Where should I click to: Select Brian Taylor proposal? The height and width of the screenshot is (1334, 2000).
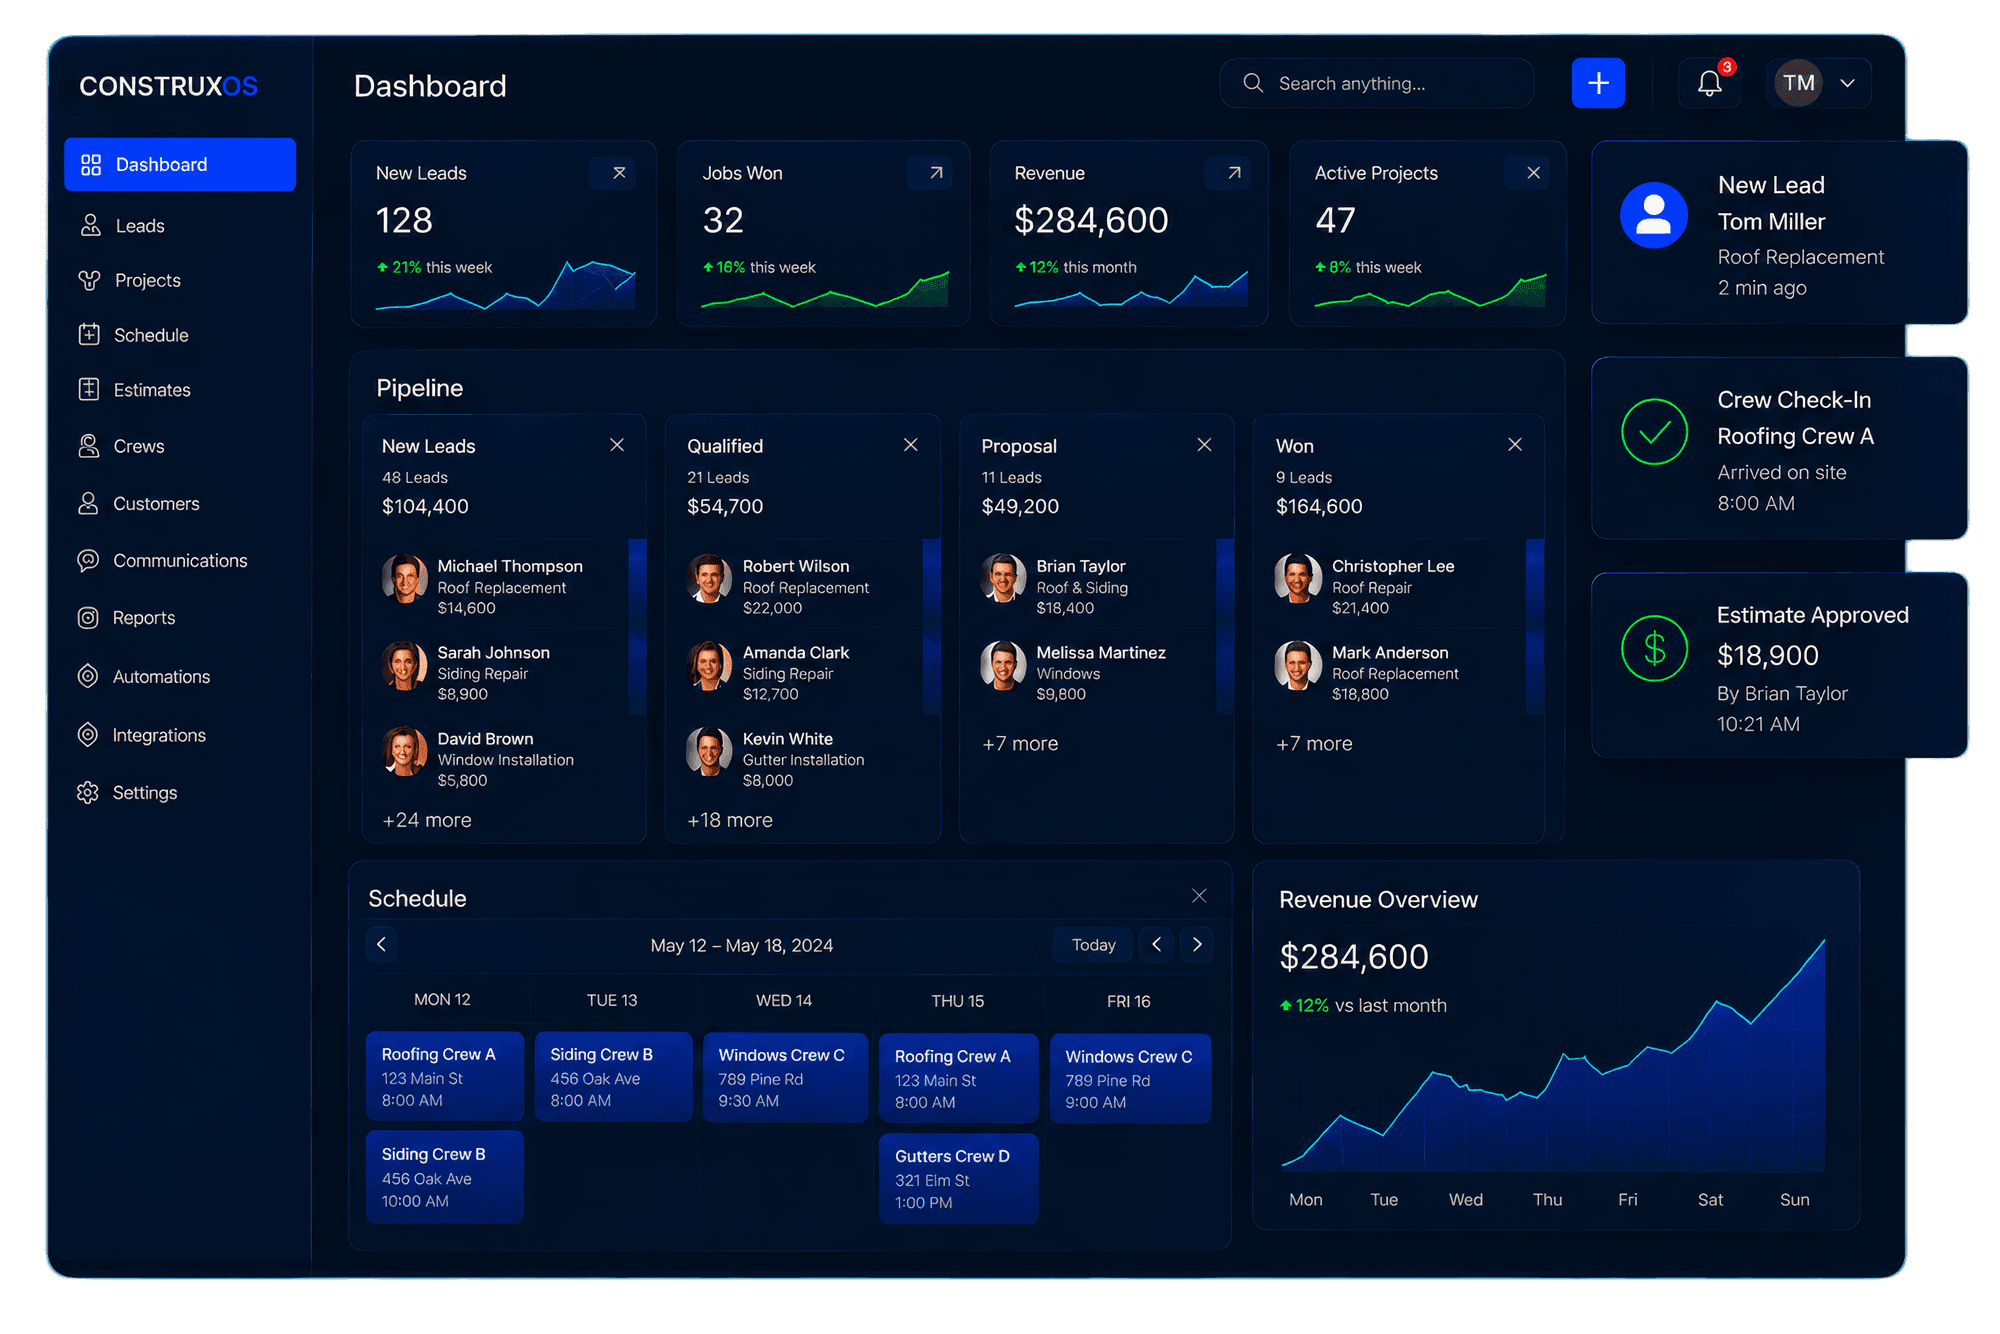pos(1096,585)
